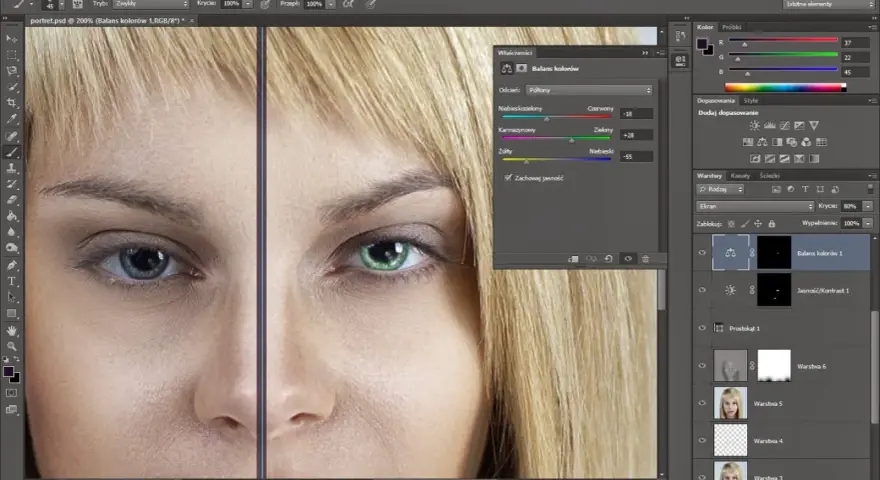Switch to the Style tab
This screenshot has height=480, width=880.
click(x=751, y=100)
